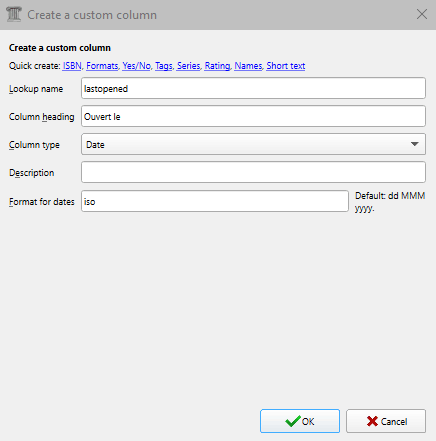Screen dimensions: 436x441
Task: Quick create a Rating column
Action: coord(217,66)
